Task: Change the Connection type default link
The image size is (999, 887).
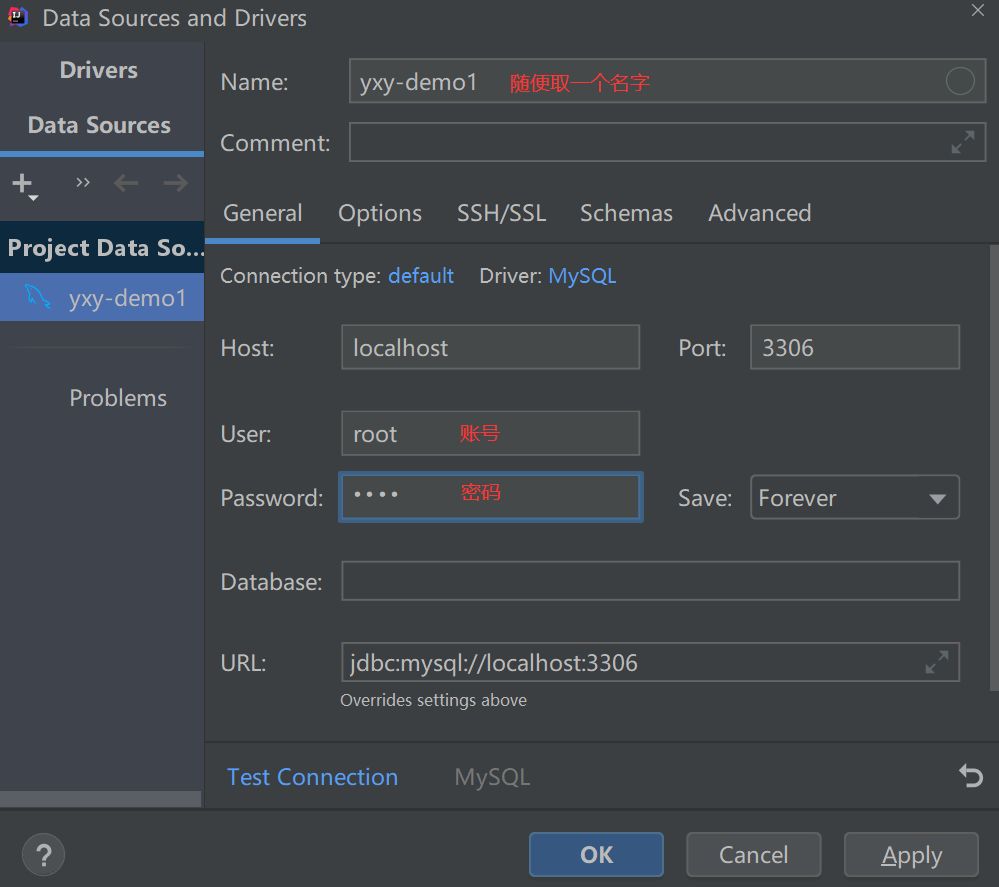Action: tap(420, 276)
